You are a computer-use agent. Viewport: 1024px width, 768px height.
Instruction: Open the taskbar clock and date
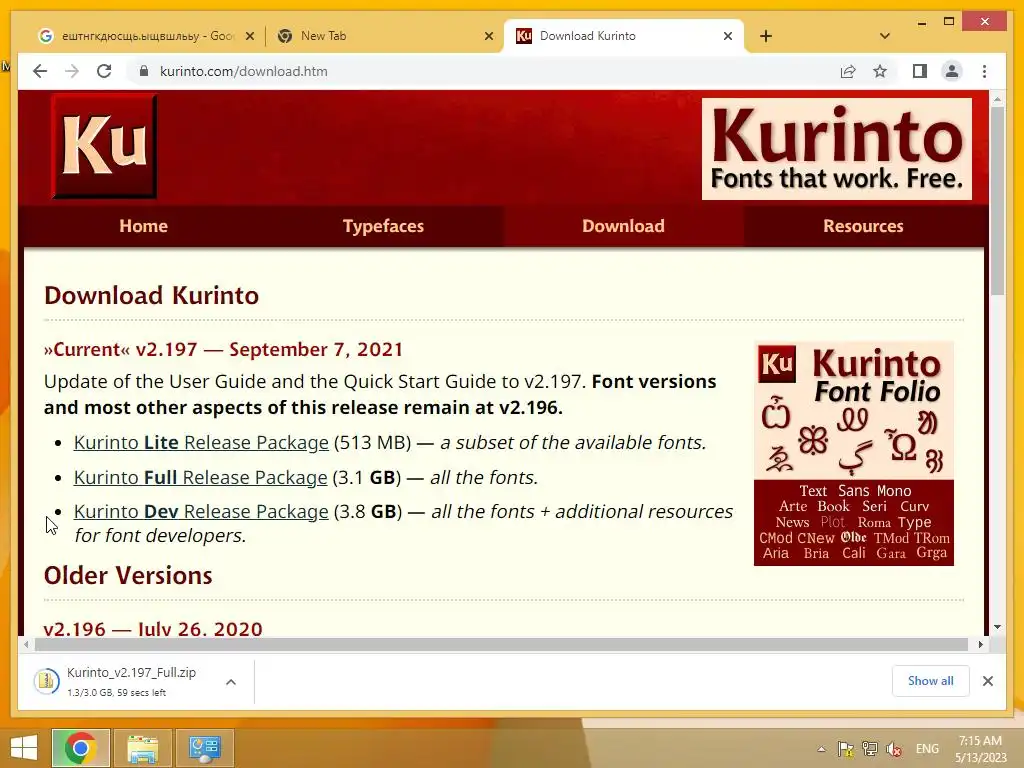(x=981, y=749)
